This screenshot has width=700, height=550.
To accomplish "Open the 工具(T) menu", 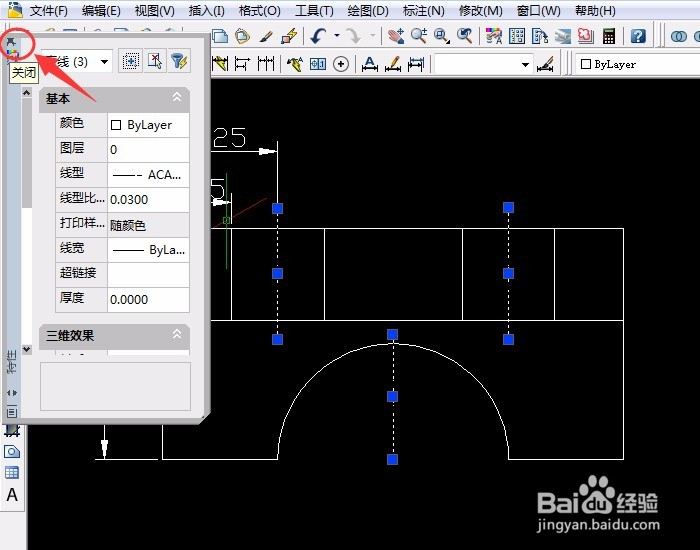I will pos(314,10).
